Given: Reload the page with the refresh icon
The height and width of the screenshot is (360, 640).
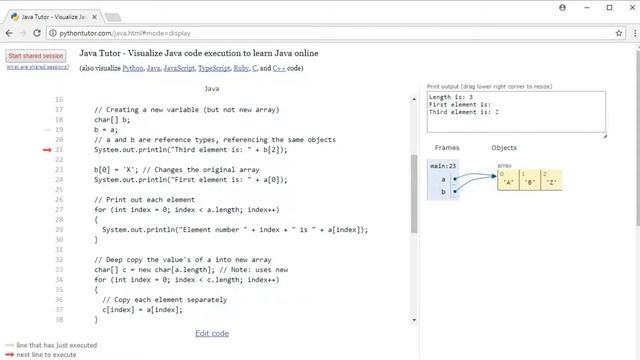Looking at the screenshot, I should coord(37,33).
